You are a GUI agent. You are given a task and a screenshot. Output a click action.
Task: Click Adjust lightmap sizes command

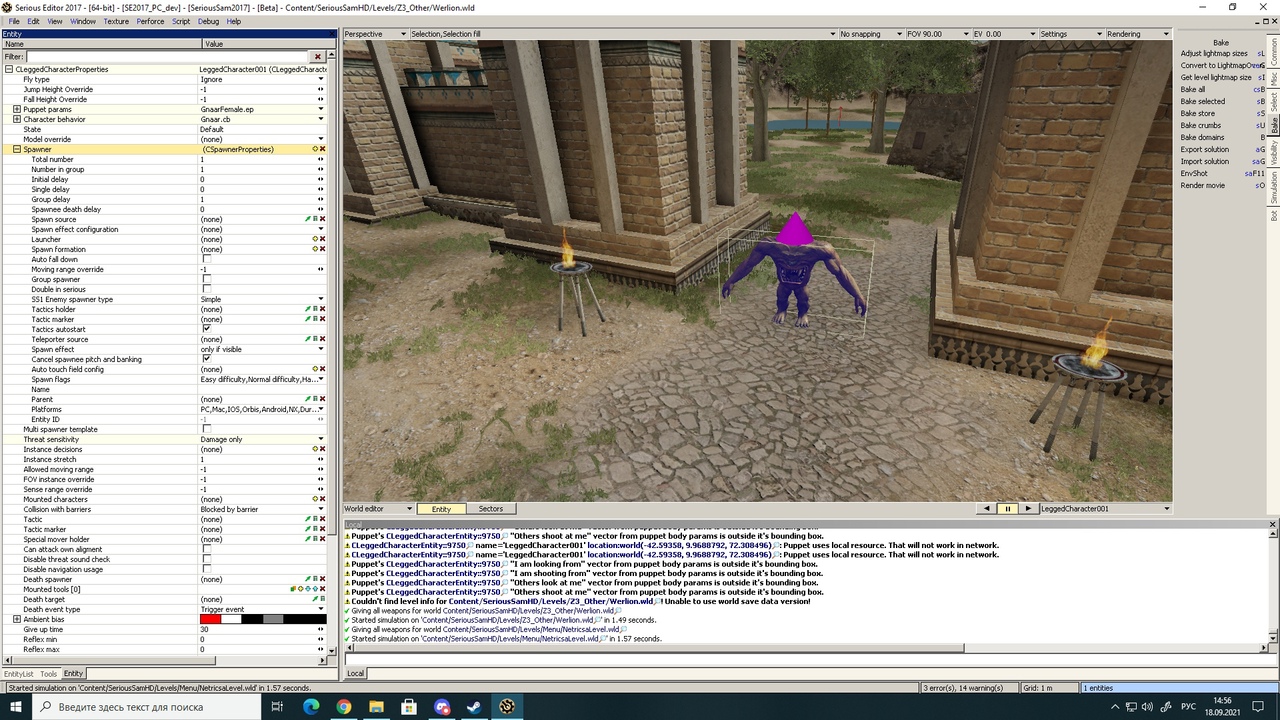[x=1214, y=53]
